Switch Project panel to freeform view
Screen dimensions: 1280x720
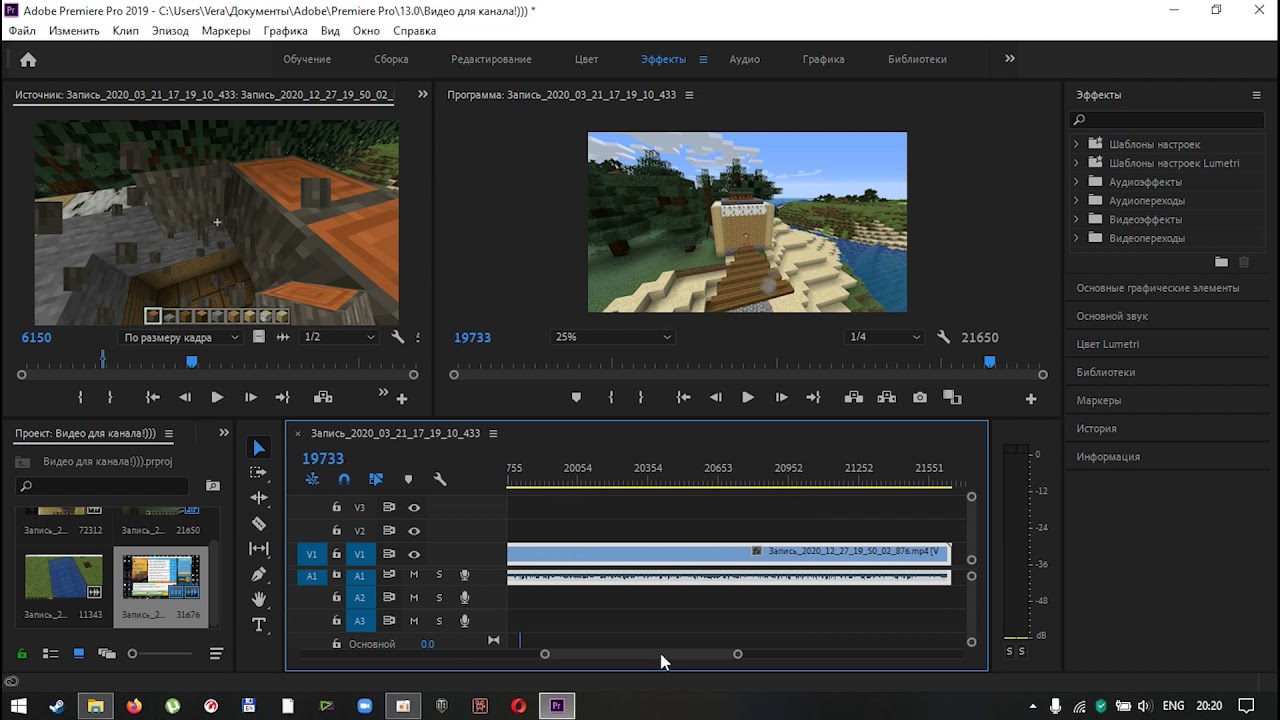coord(106,654)
